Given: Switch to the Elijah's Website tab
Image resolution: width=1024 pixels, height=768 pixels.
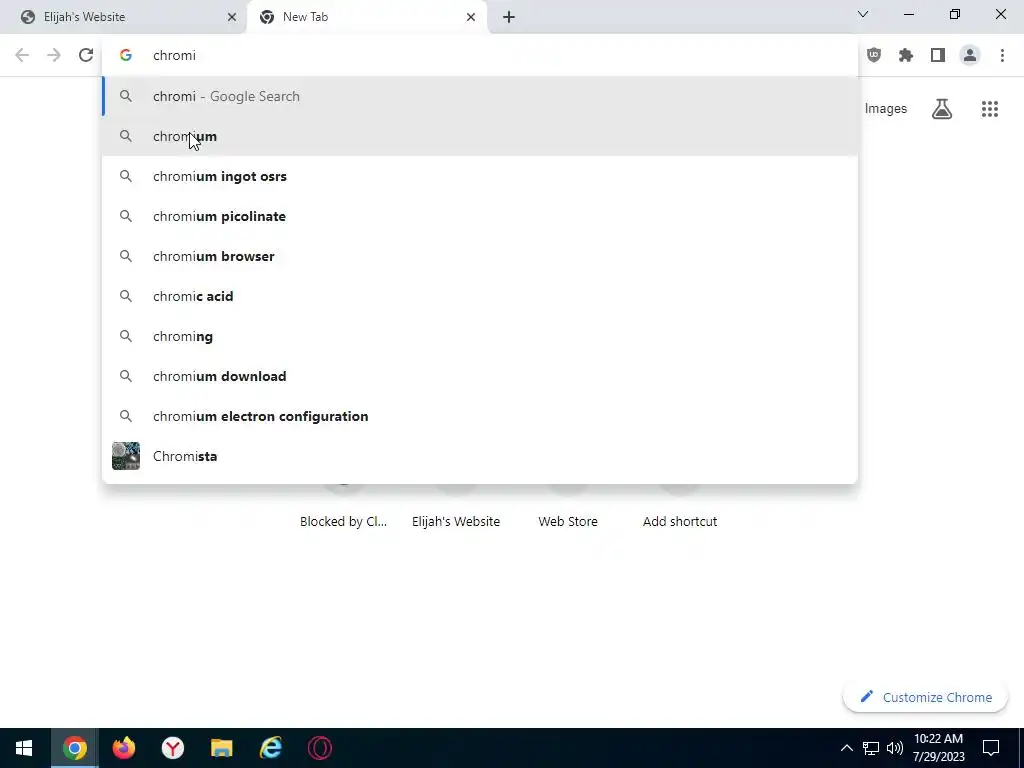Looking at the screenshot, I should (123, 17).
